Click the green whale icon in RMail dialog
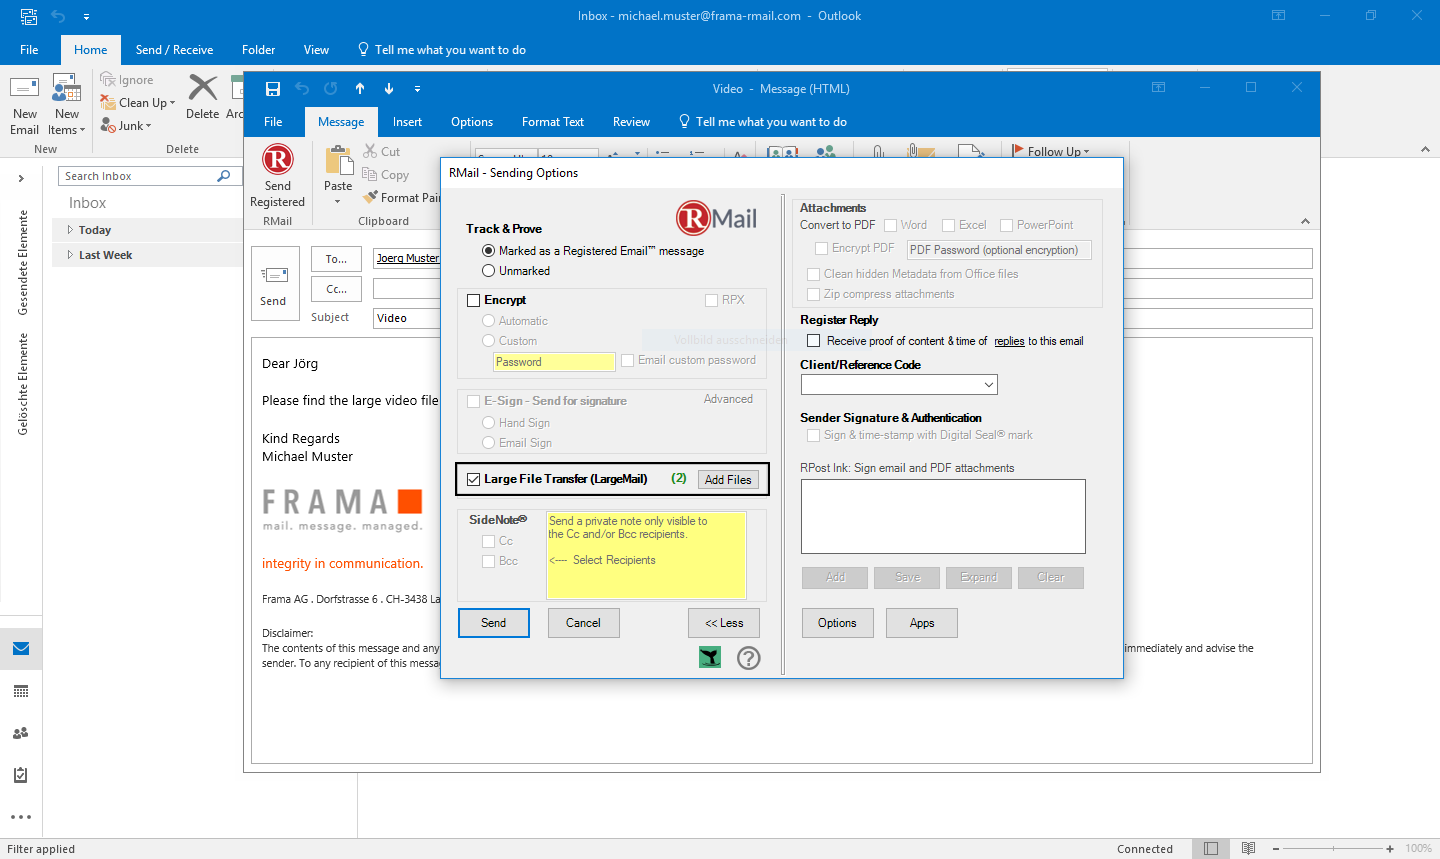This screenshot has height=859, width=1440. 710,657
